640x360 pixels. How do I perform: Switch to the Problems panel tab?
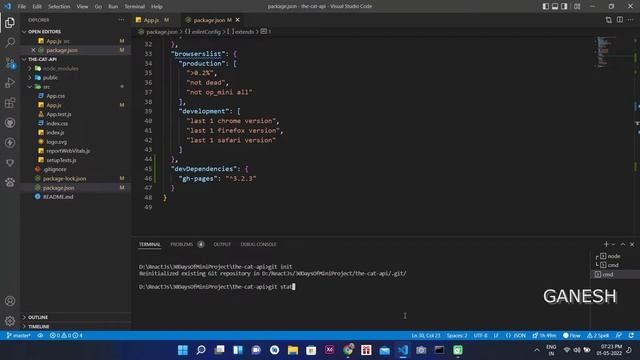click(x=182, y=244)
